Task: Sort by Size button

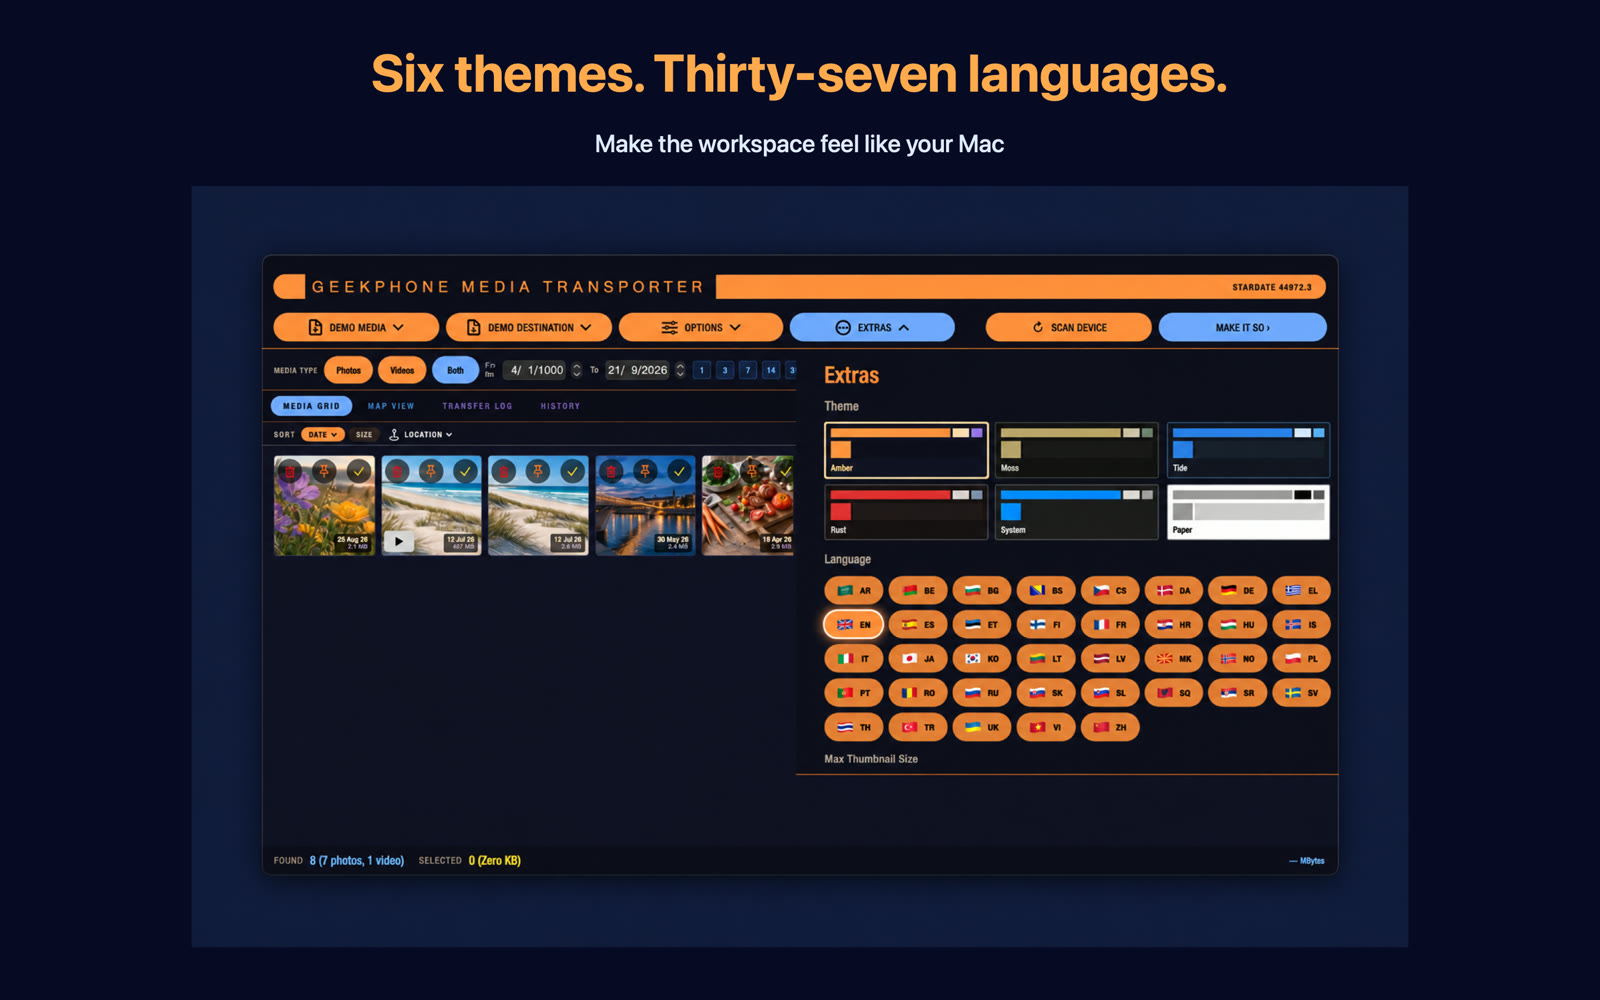Action: pyautogui.click(x=364, y=434)
